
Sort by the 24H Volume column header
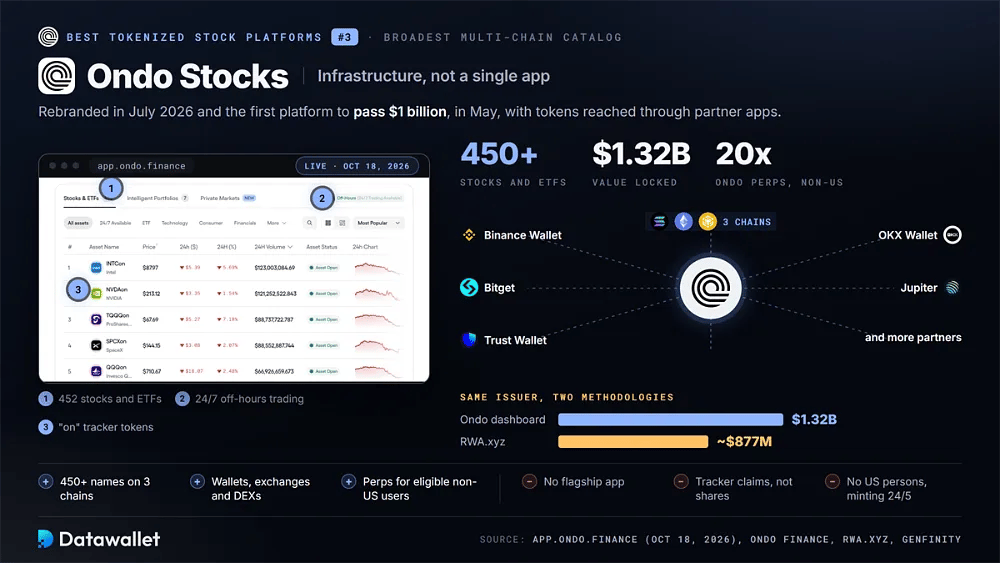pyautogui.click(x=274, y=247)
